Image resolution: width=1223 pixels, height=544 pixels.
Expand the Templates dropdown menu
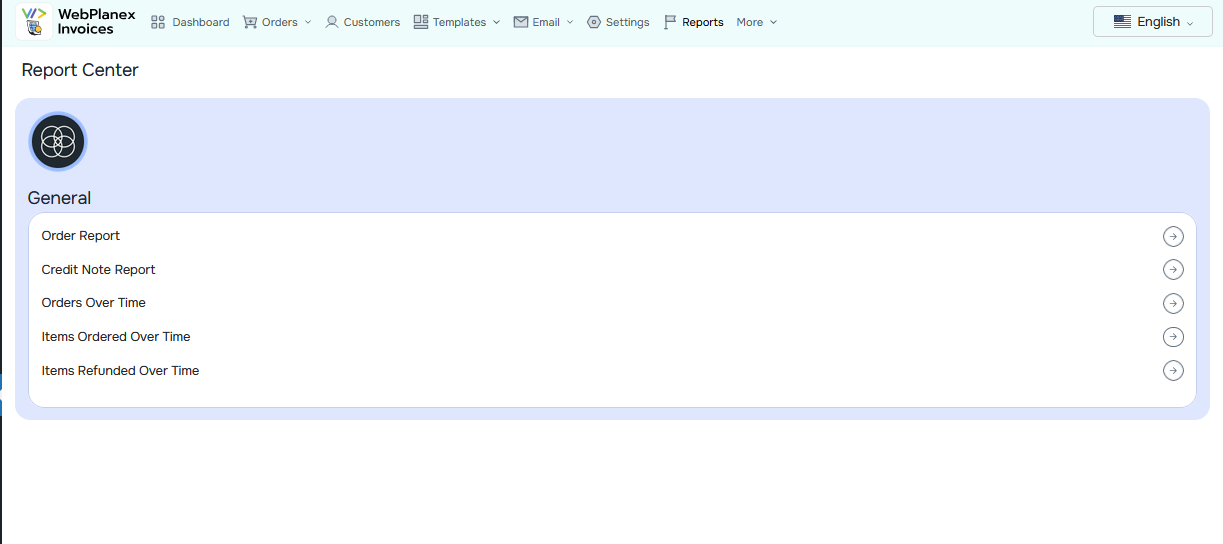click(456, 22)
